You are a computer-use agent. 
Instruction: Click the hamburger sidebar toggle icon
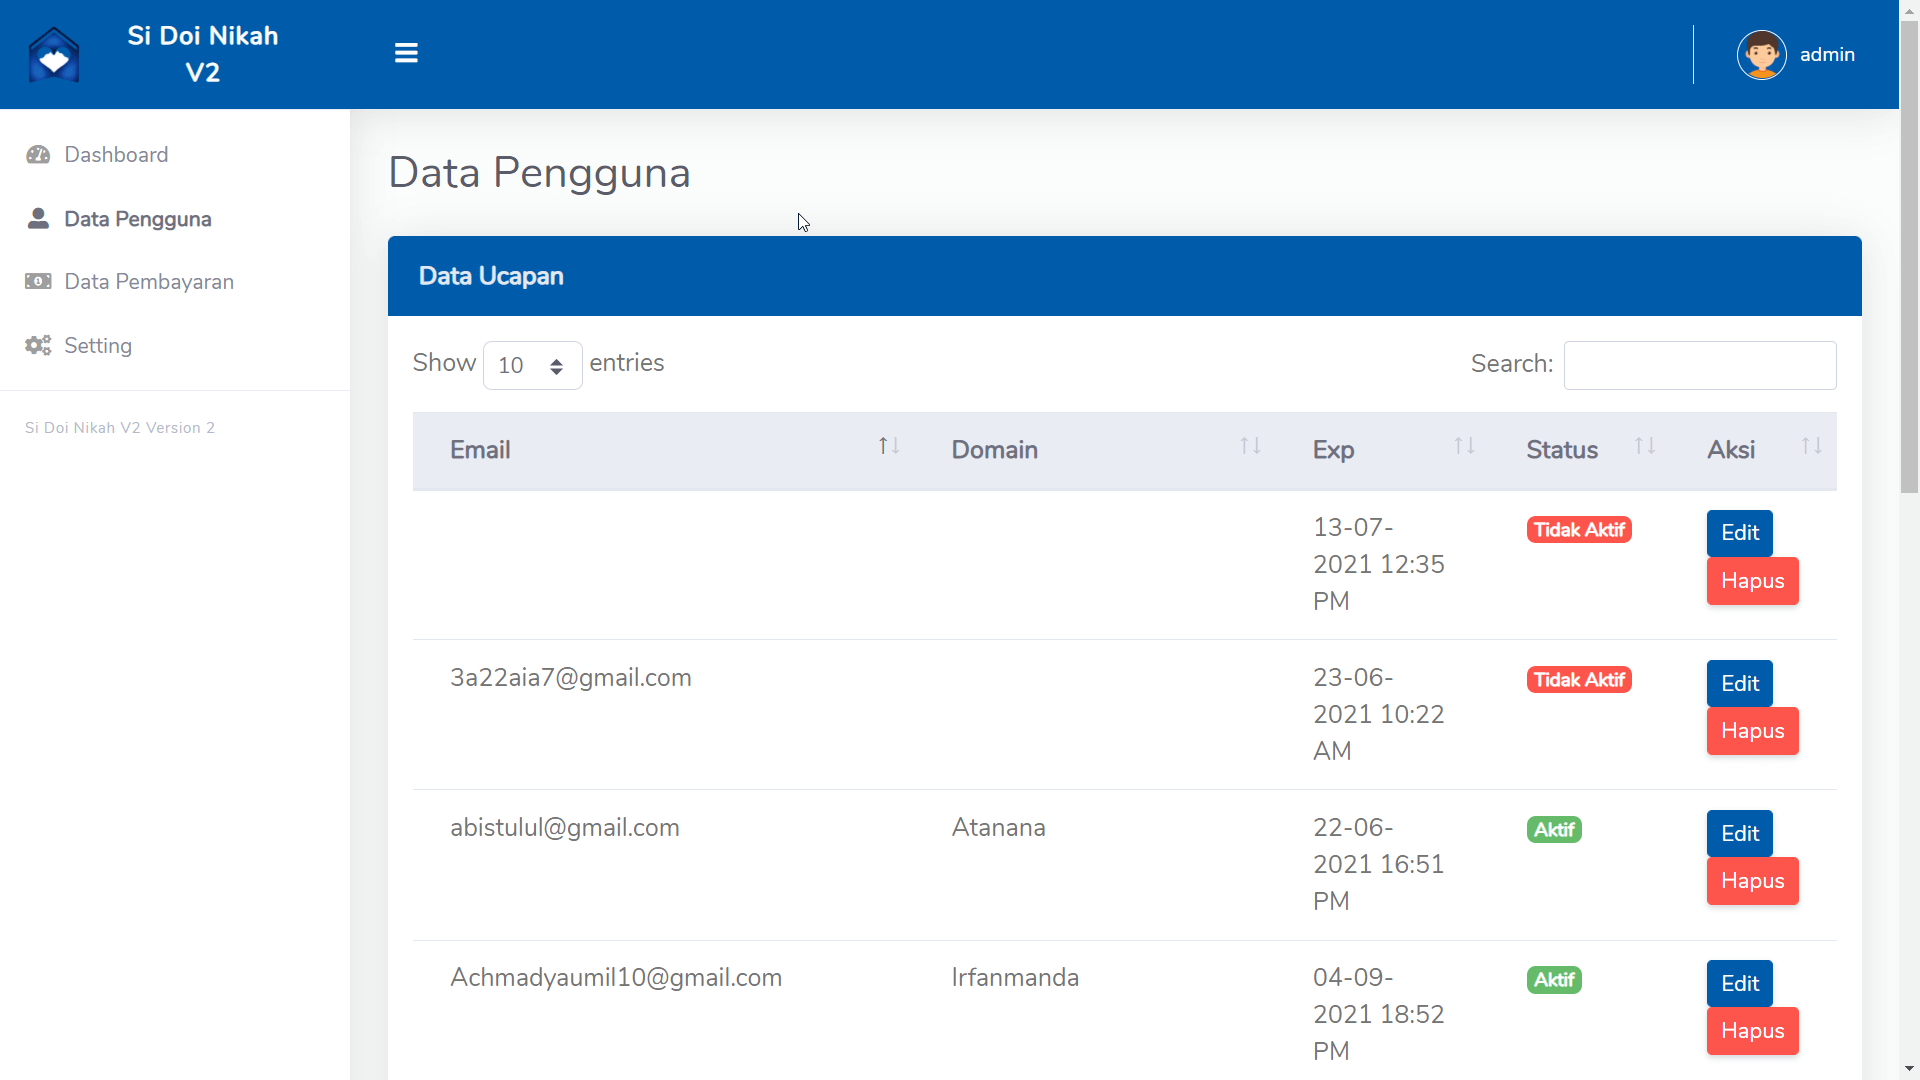click(406, 52)
